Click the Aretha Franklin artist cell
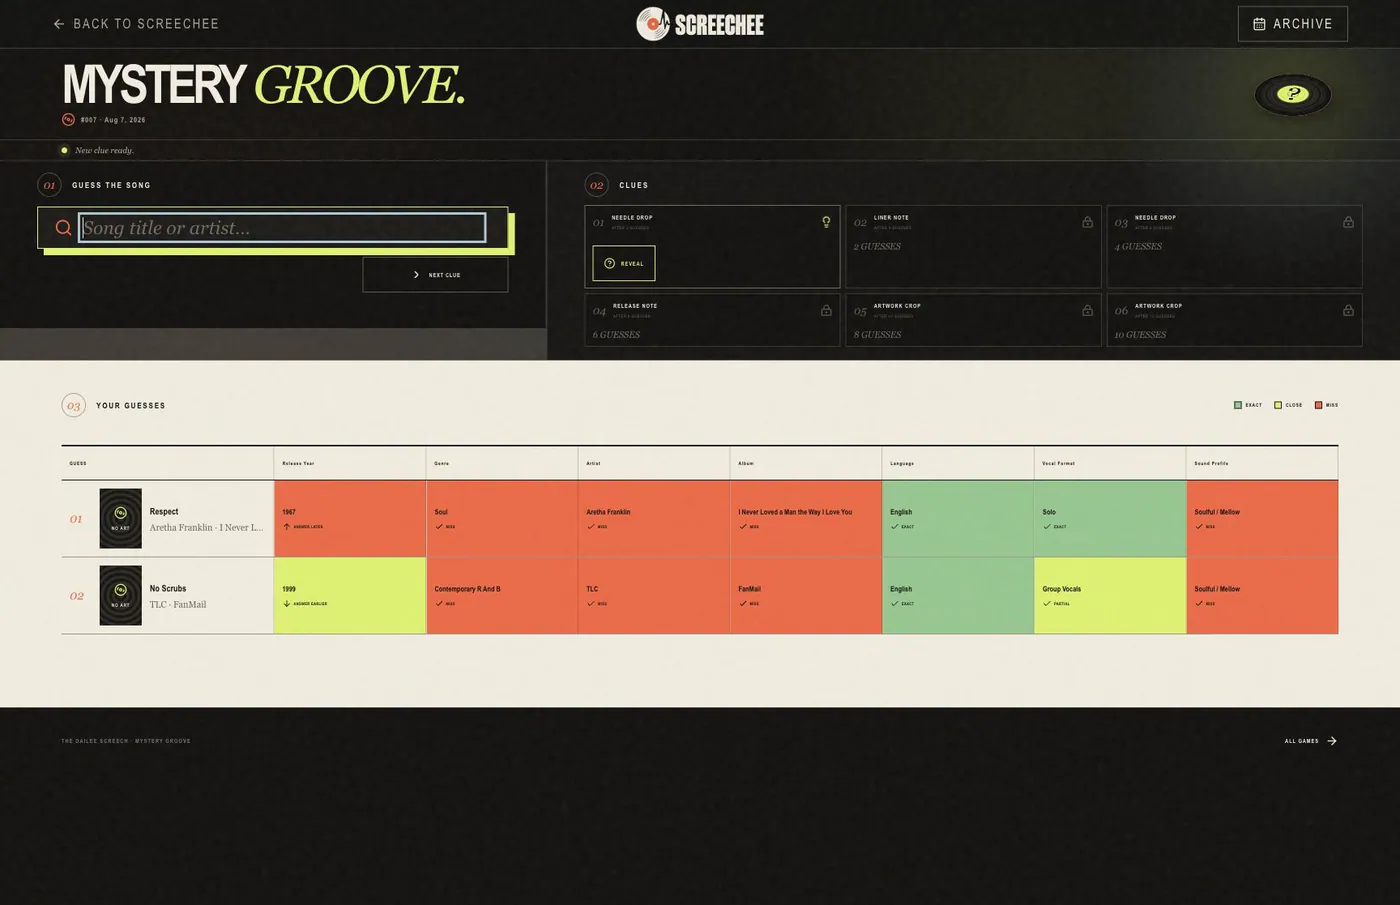 point(654,519)
